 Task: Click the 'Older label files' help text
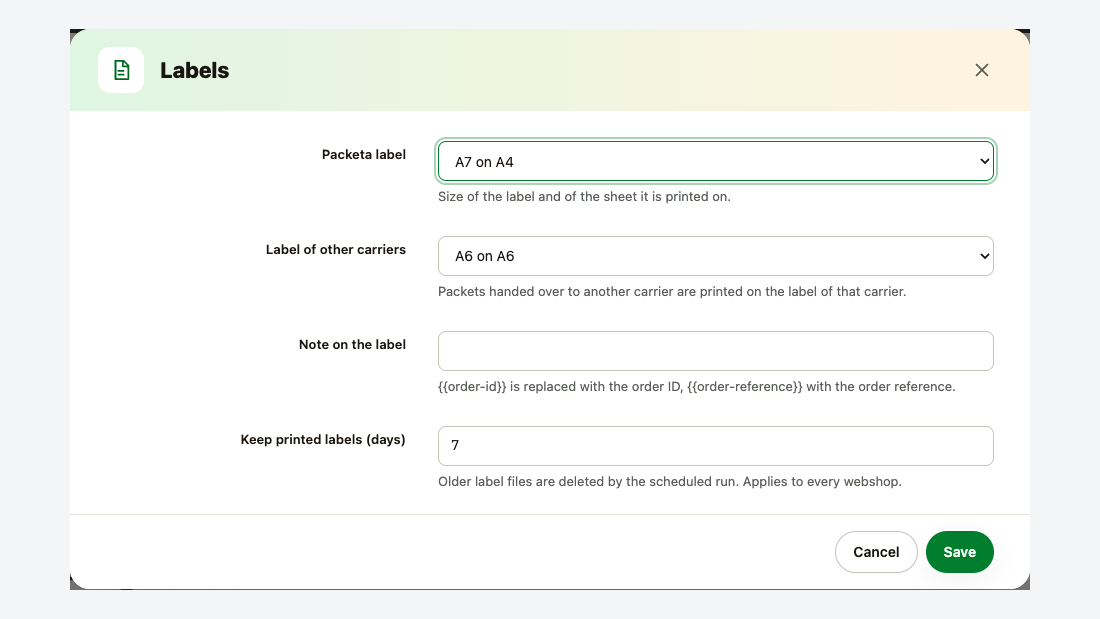point(670,481)
